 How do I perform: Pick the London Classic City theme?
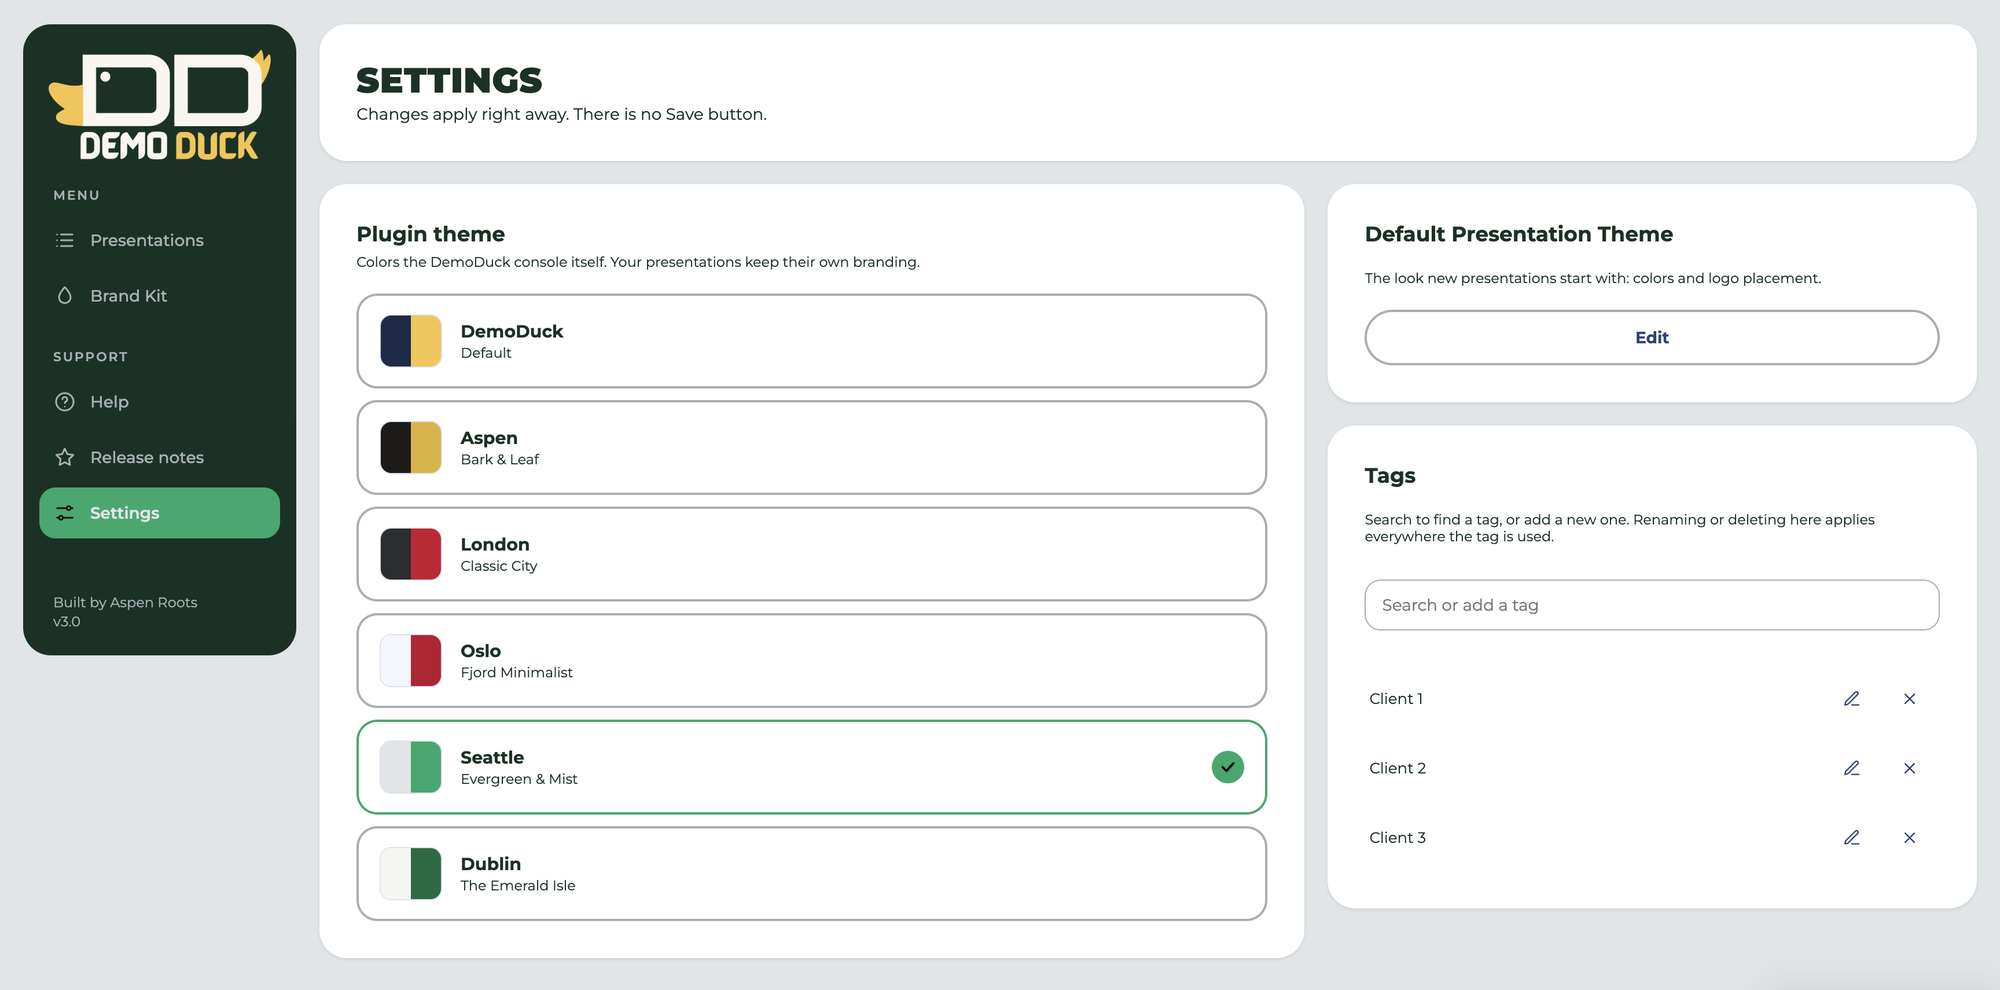[x=812, y=554]
